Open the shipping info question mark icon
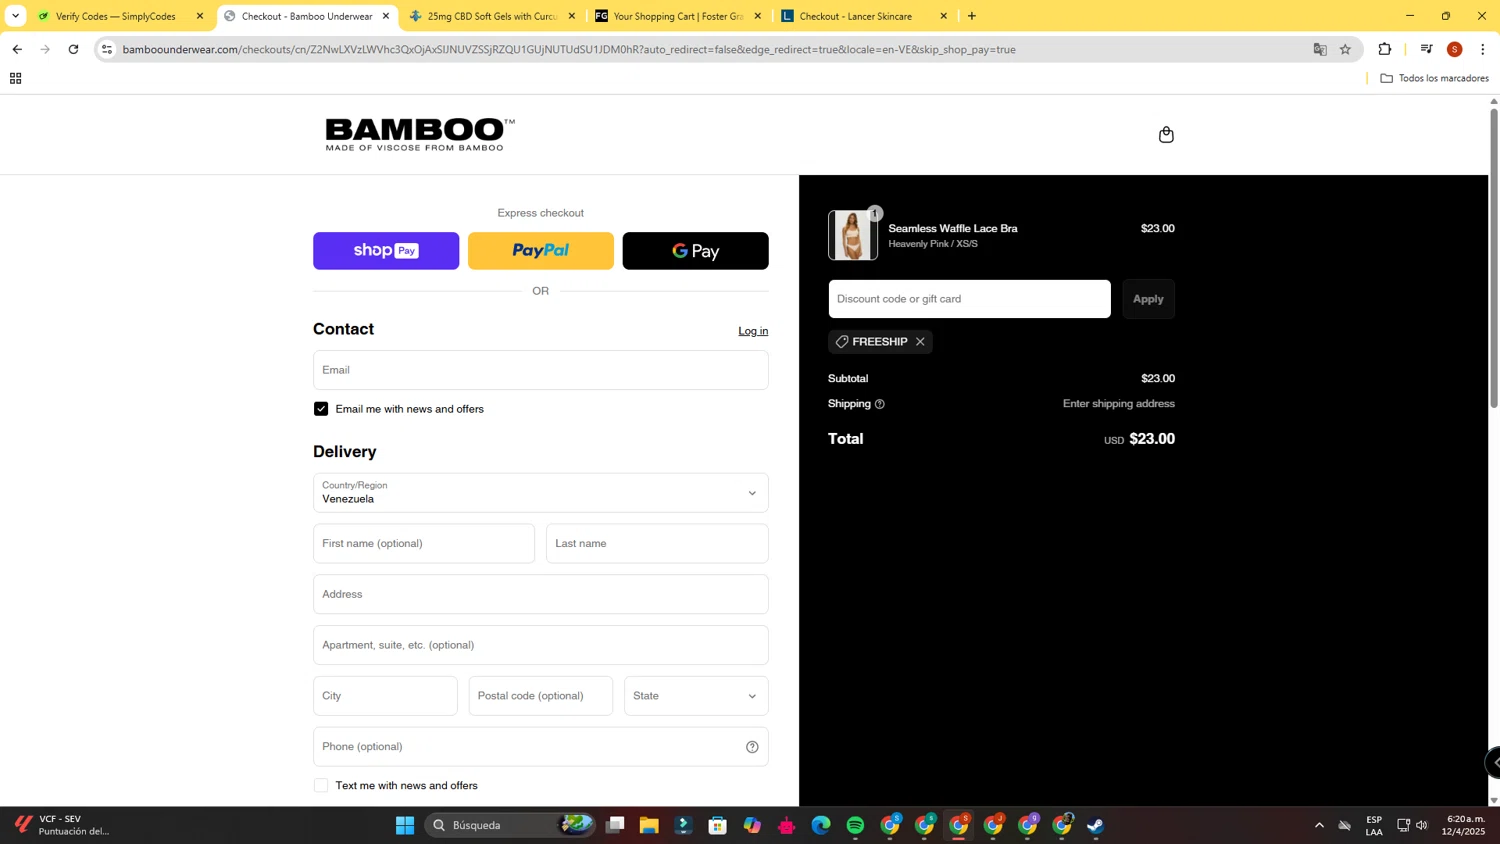The image size is (1500, 844). click(880, 404)
